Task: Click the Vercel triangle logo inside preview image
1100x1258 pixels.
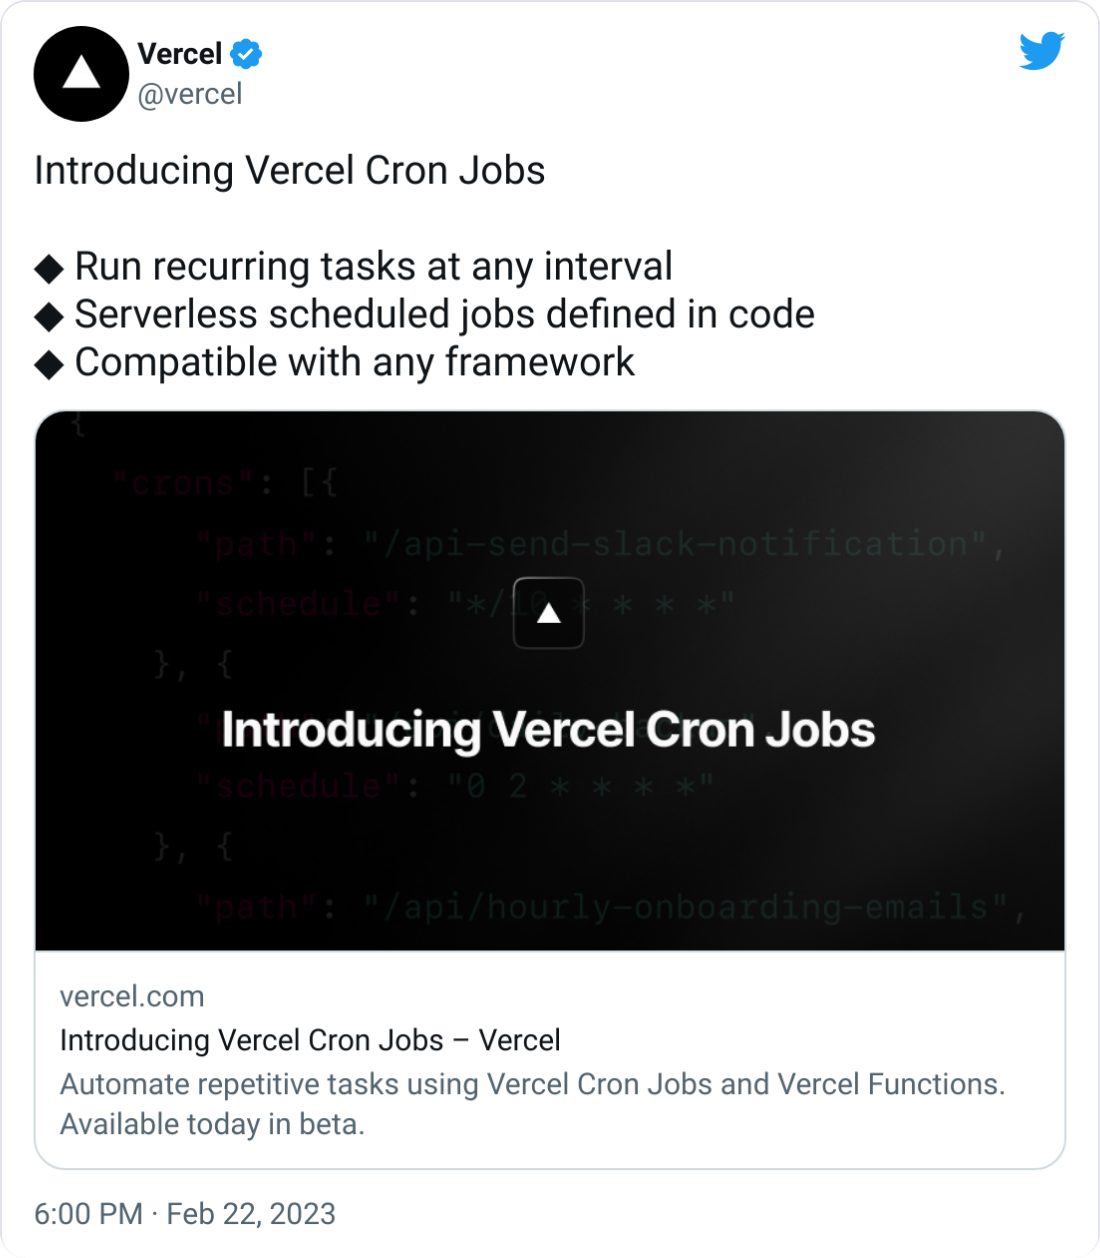Action: point(548,613)
